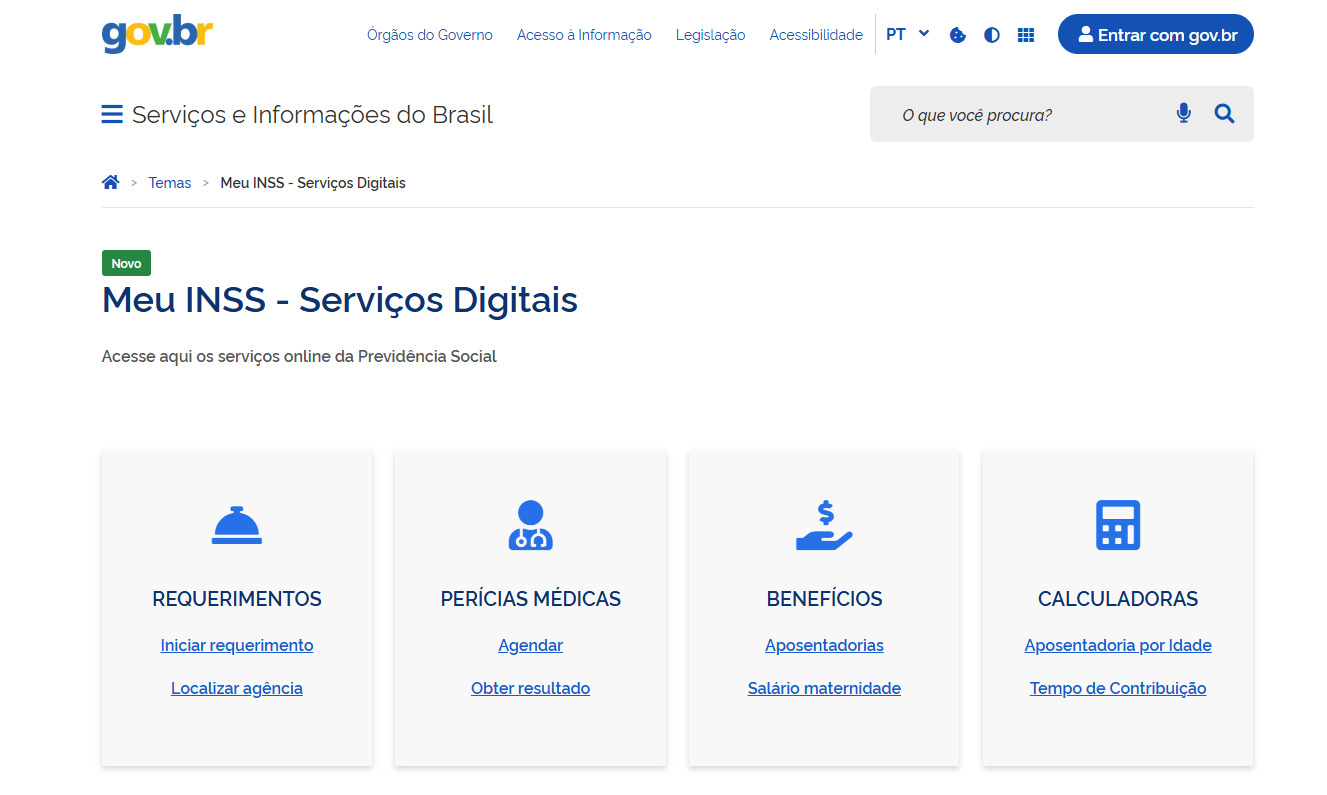Go to home via breadcrumb house icon
Image resolution: width=1327 pixels, height=795 pixels.
[110, 182]
